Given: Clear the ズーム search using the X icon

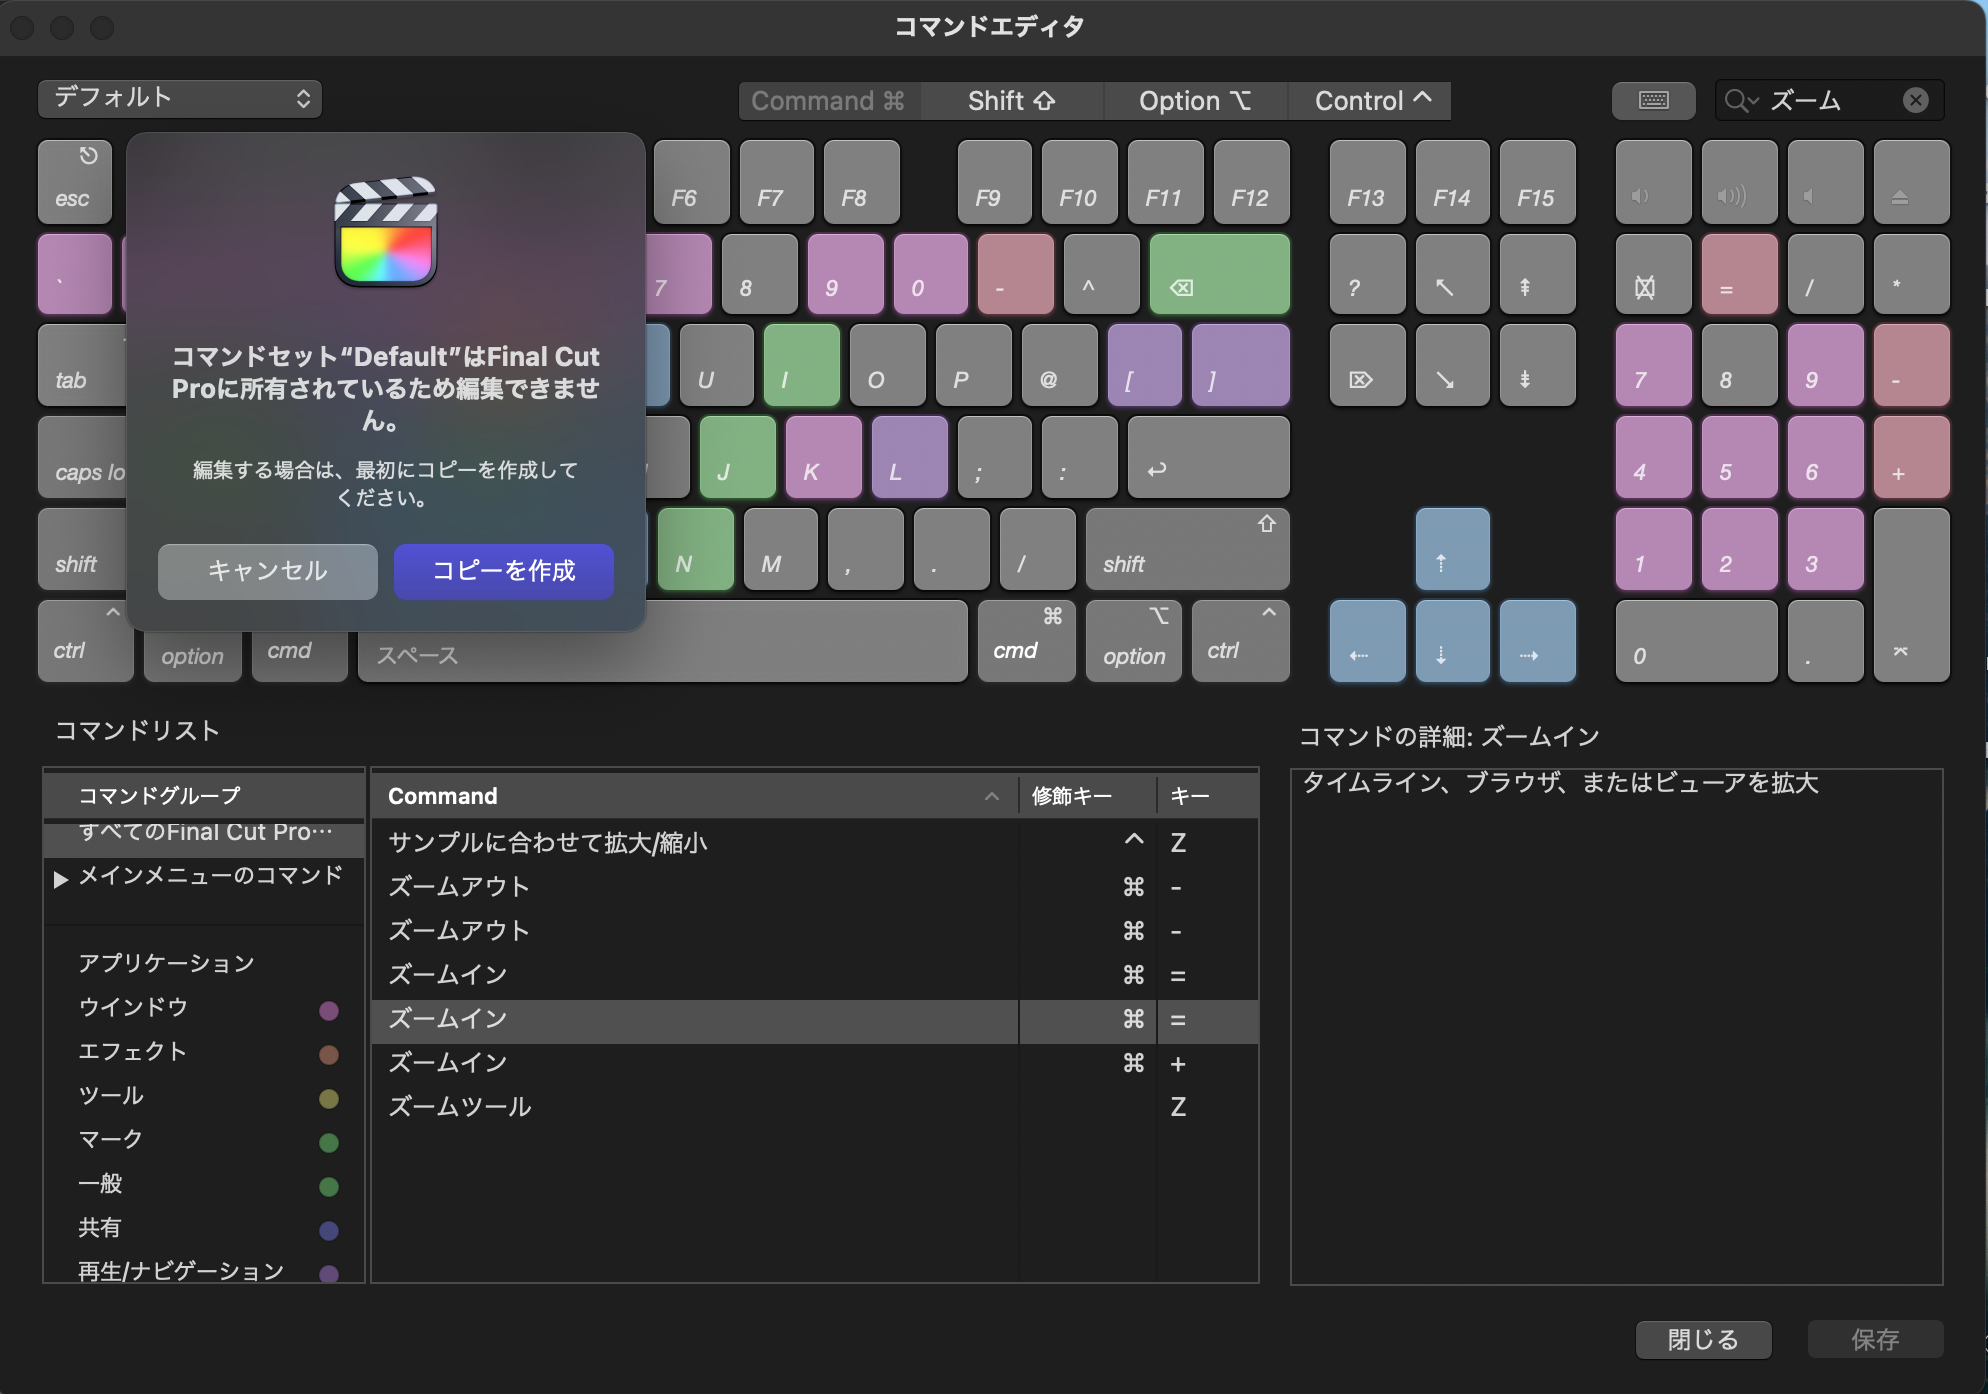Looking at the screenshot, I should coord(1916,99).
